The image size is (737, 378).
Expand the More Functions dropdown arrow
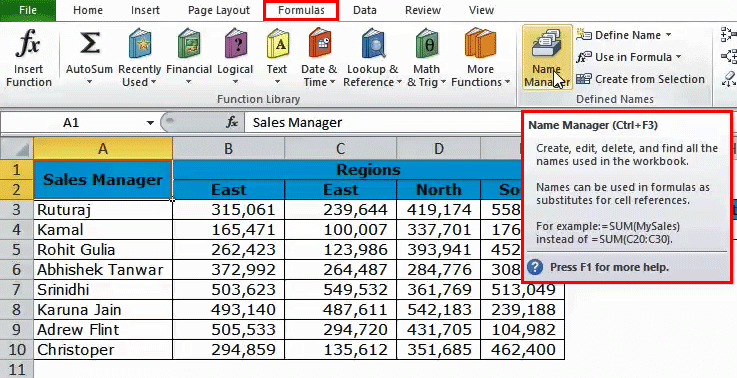[507, 82]
